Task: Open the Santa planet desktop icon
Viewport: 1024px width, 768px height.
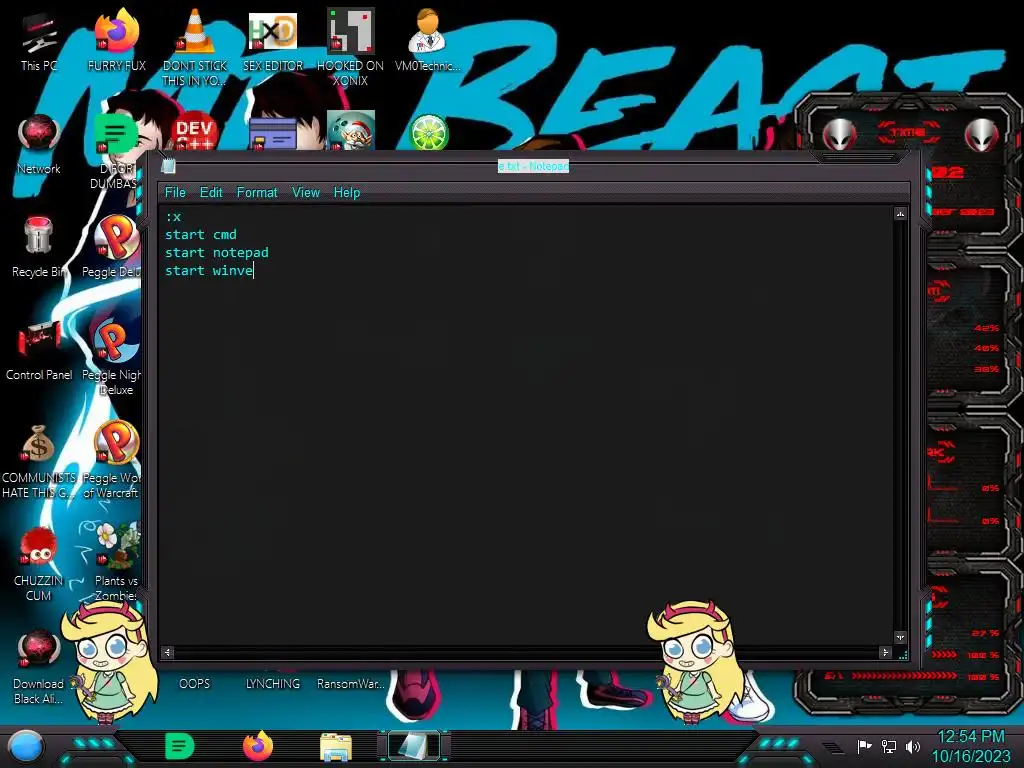Action: [350, 131]
